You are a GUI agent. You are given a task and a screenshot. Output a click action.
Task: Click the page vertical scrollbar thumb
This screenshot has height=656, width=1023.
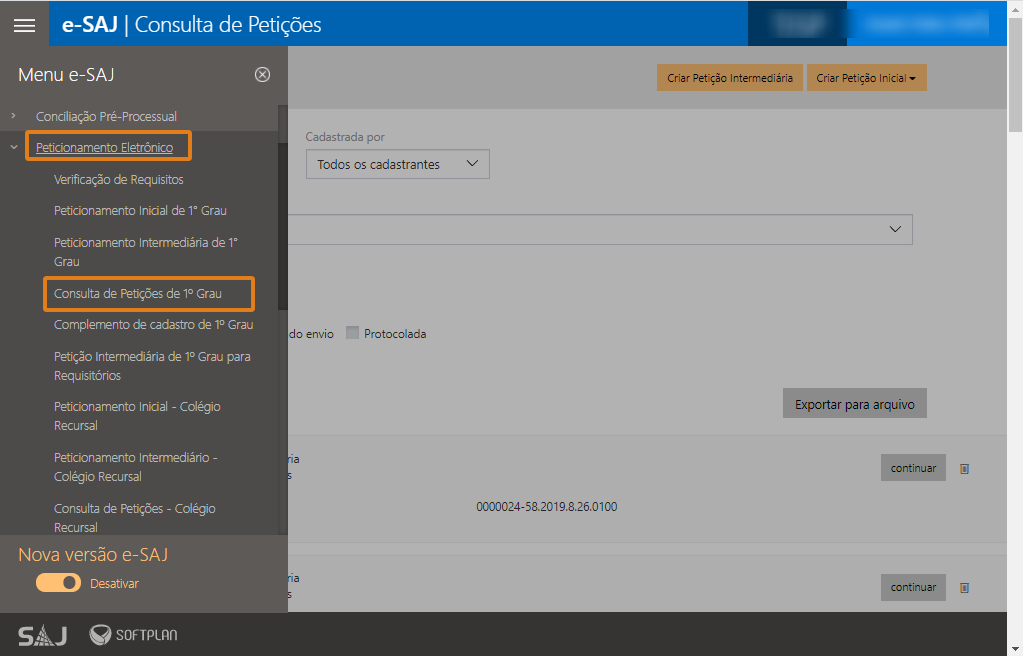coord(1015,75)
